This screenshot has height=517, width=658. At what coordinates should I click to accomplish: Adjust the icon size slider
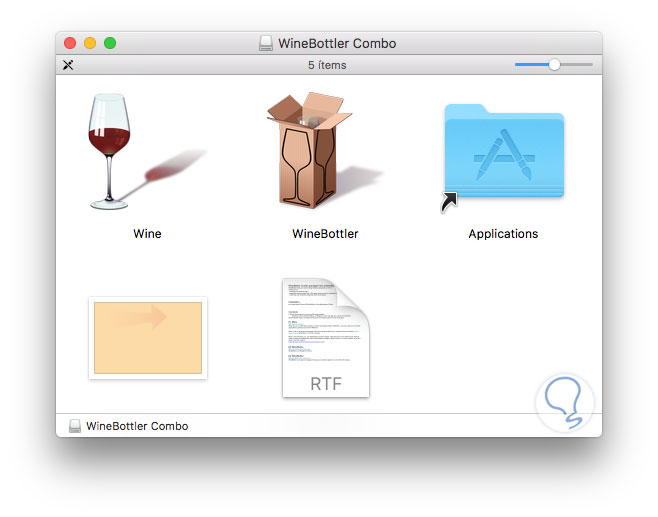554,65
